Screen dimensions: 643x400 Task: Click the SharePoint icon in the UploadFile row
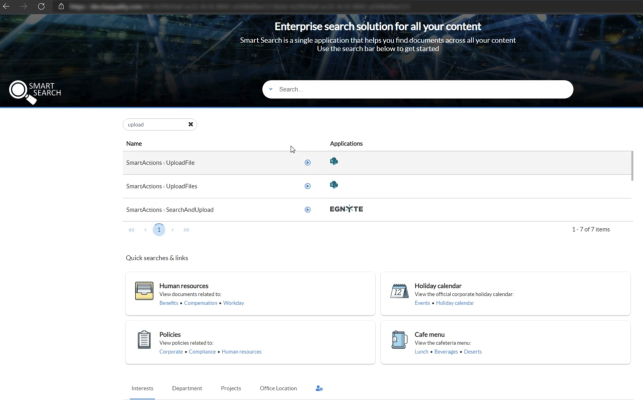point(334,161)
